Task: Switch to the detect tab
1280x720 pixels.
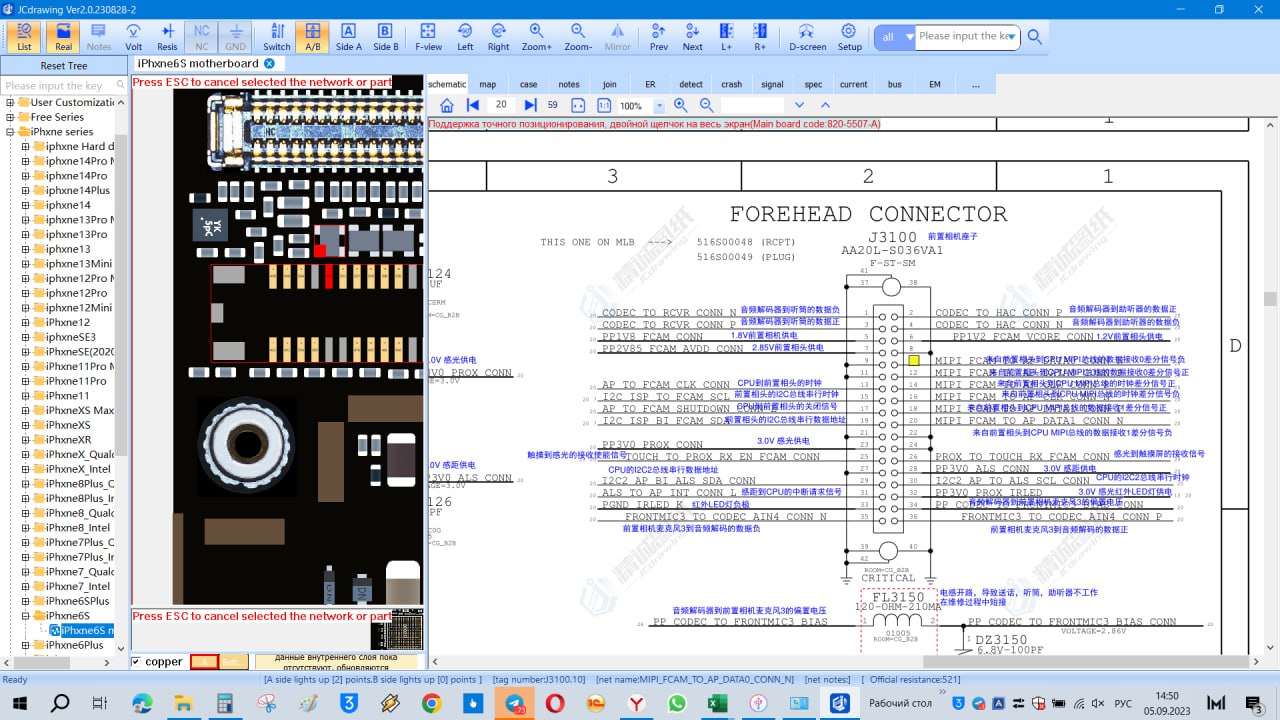Action: [x=691, y=84]
